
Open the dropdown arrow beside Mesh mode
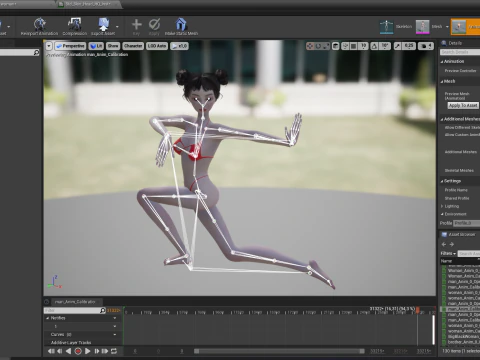(x=447, y=27)
